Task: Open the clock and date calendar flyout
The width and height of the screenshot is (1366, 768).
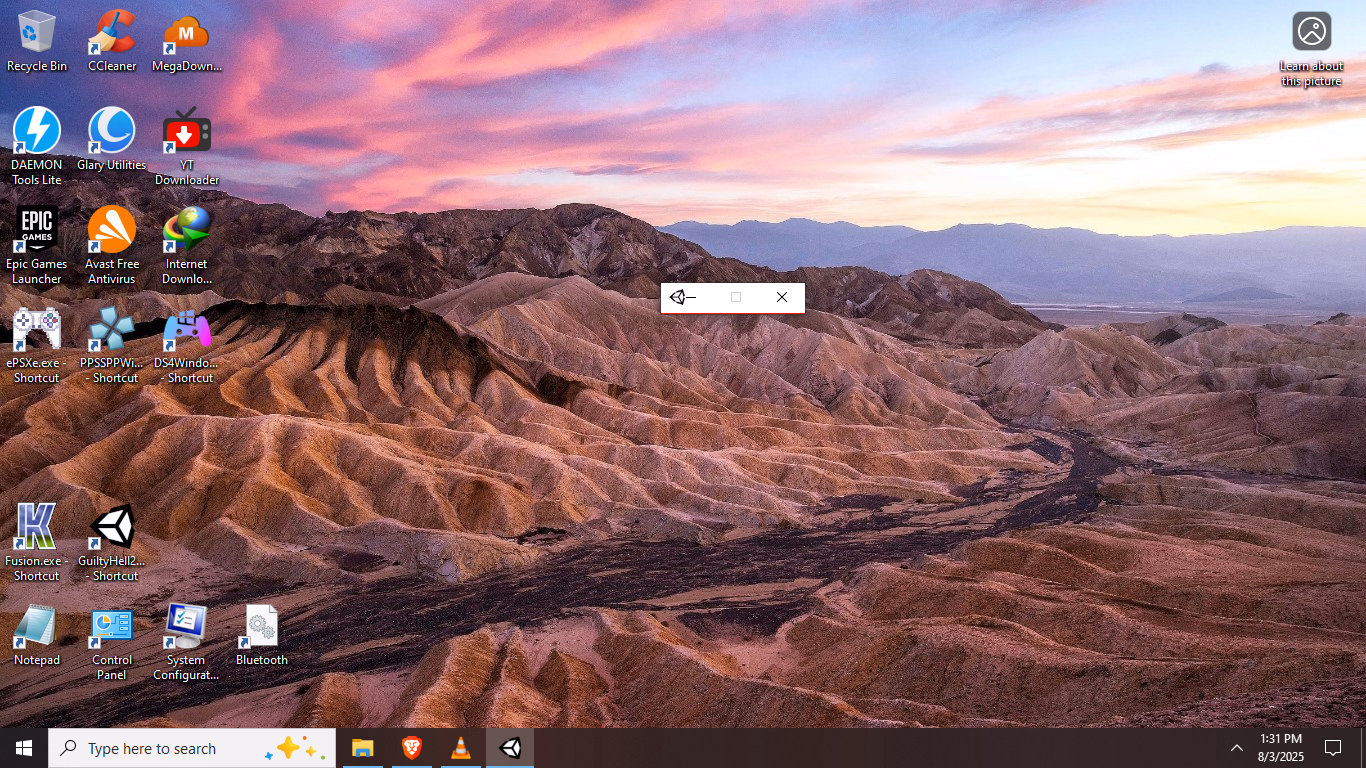Action: click(x=1281, y=748)
